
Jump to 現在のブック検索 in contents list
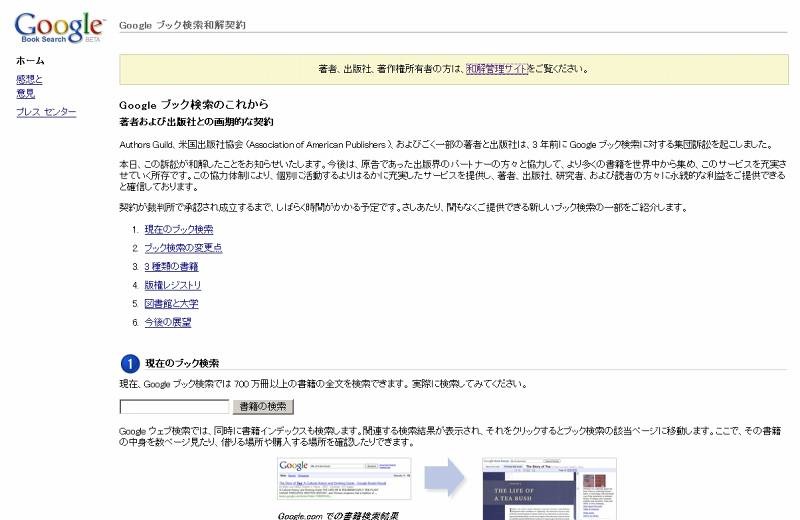pos(178,229)
